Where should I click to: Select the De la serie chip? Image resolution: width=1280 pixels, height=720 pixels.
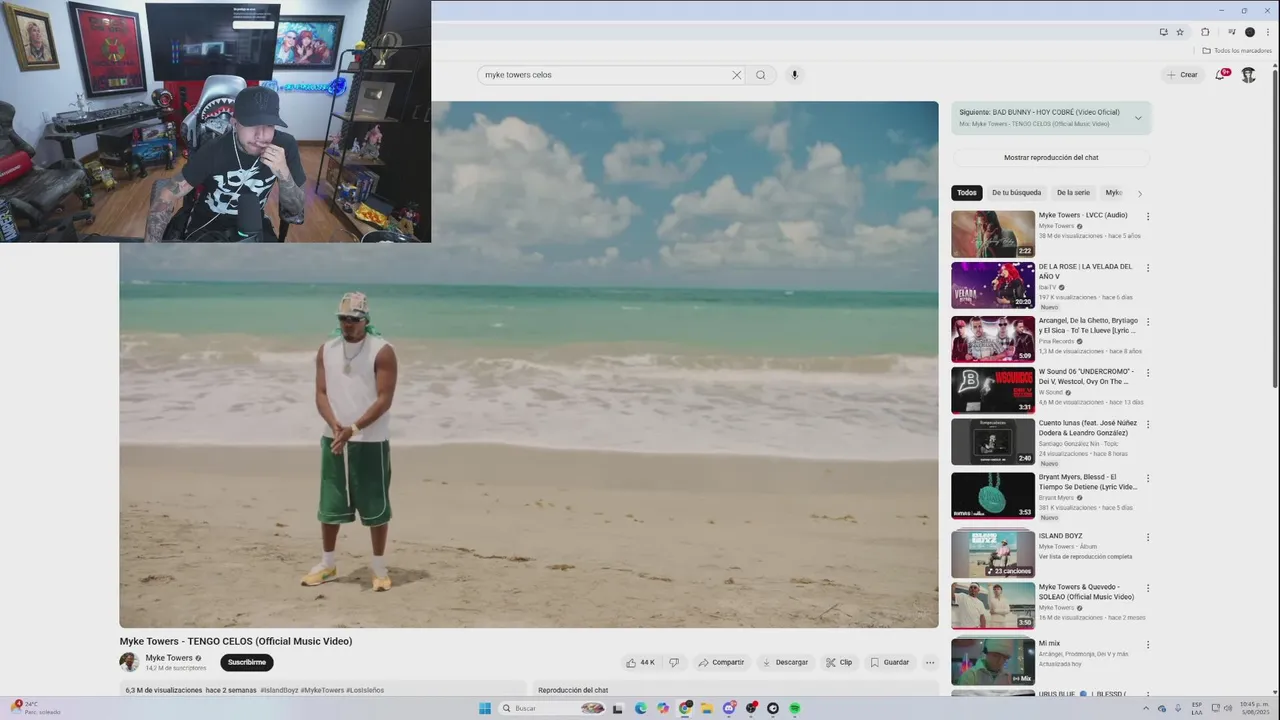1073,193
